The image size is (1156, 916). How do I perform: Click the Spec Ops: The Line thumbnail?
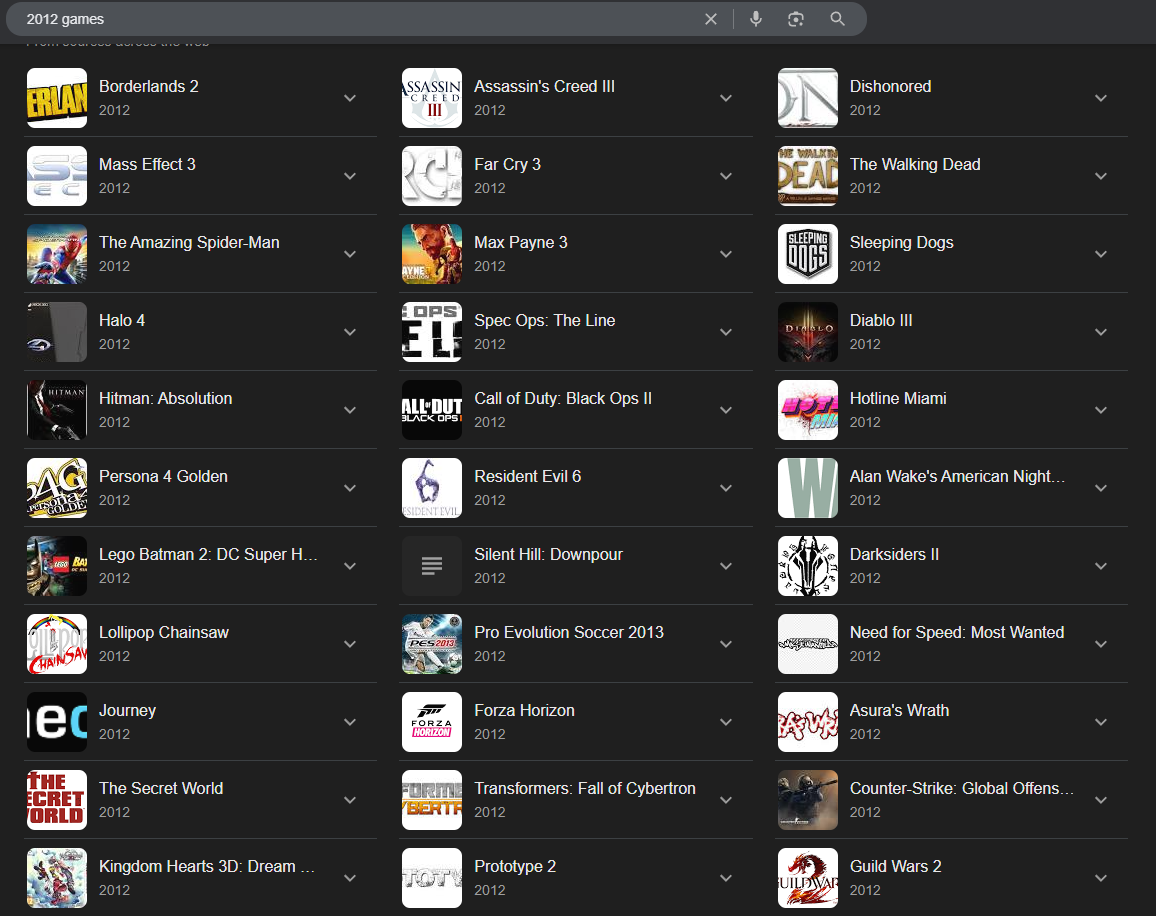coord(432,332)
